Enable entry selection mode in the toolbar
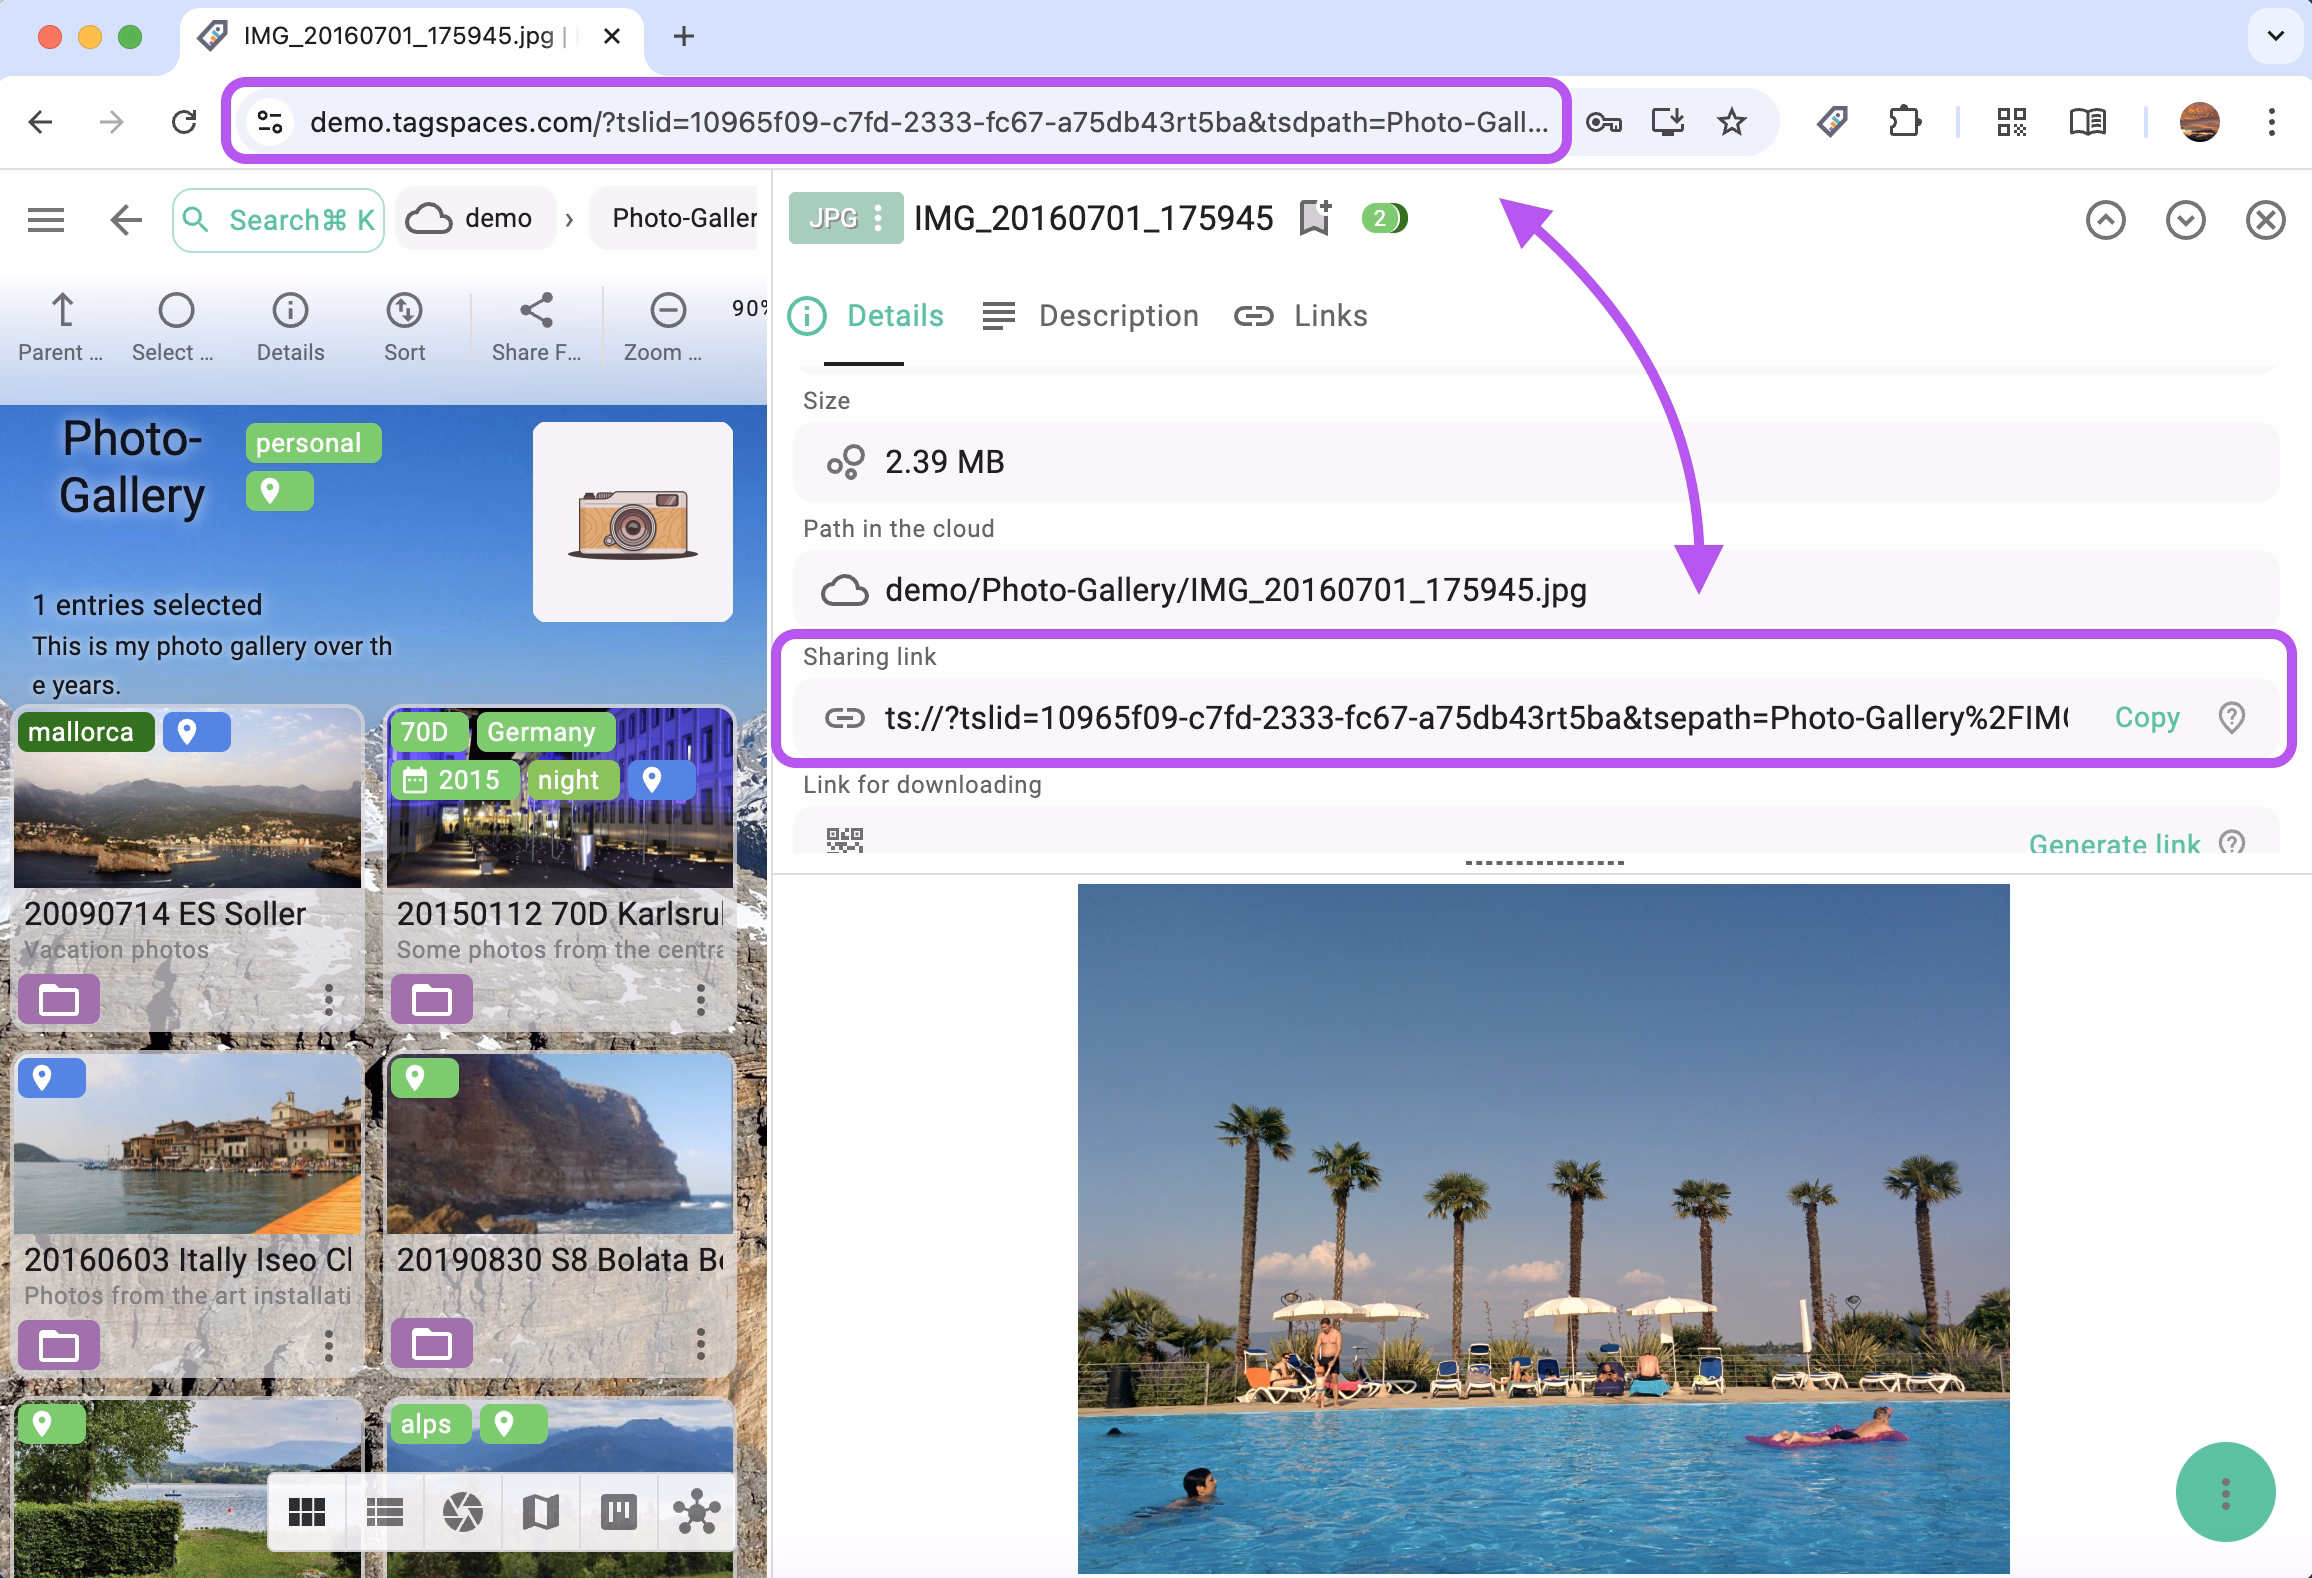This screenshot has height=1578, width=2312. pyautogui.click(x=175, y=322)
